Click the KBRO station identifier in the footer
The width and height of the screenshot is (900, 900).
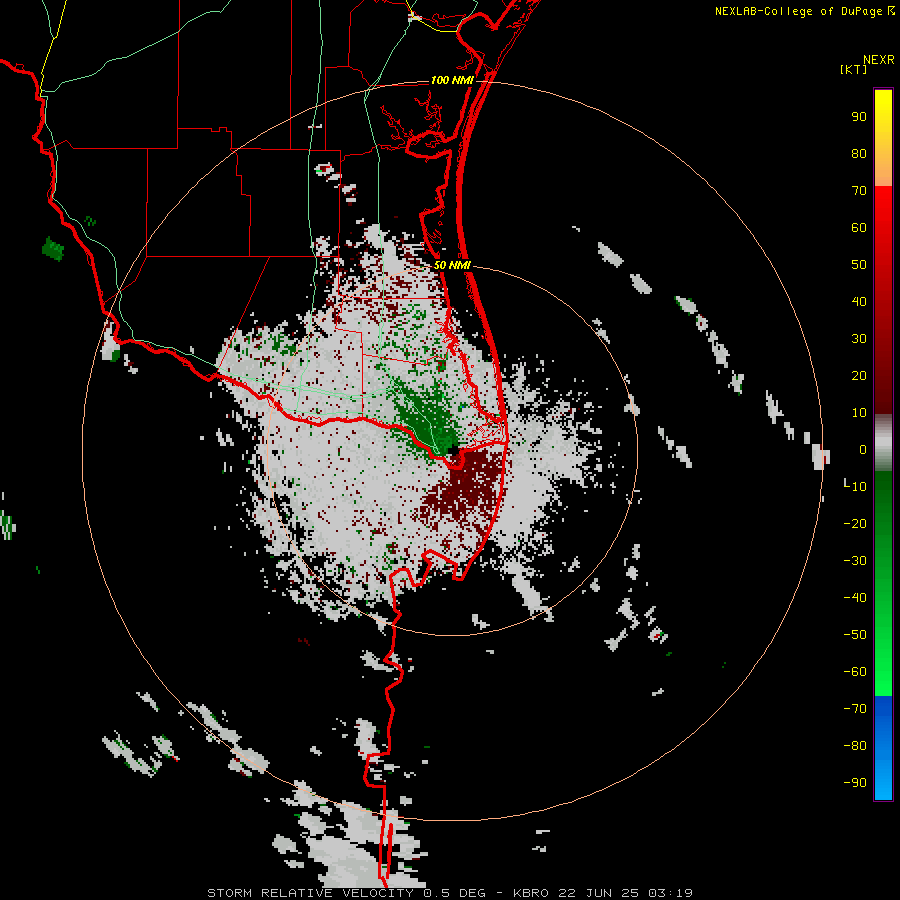pos(534,893)
